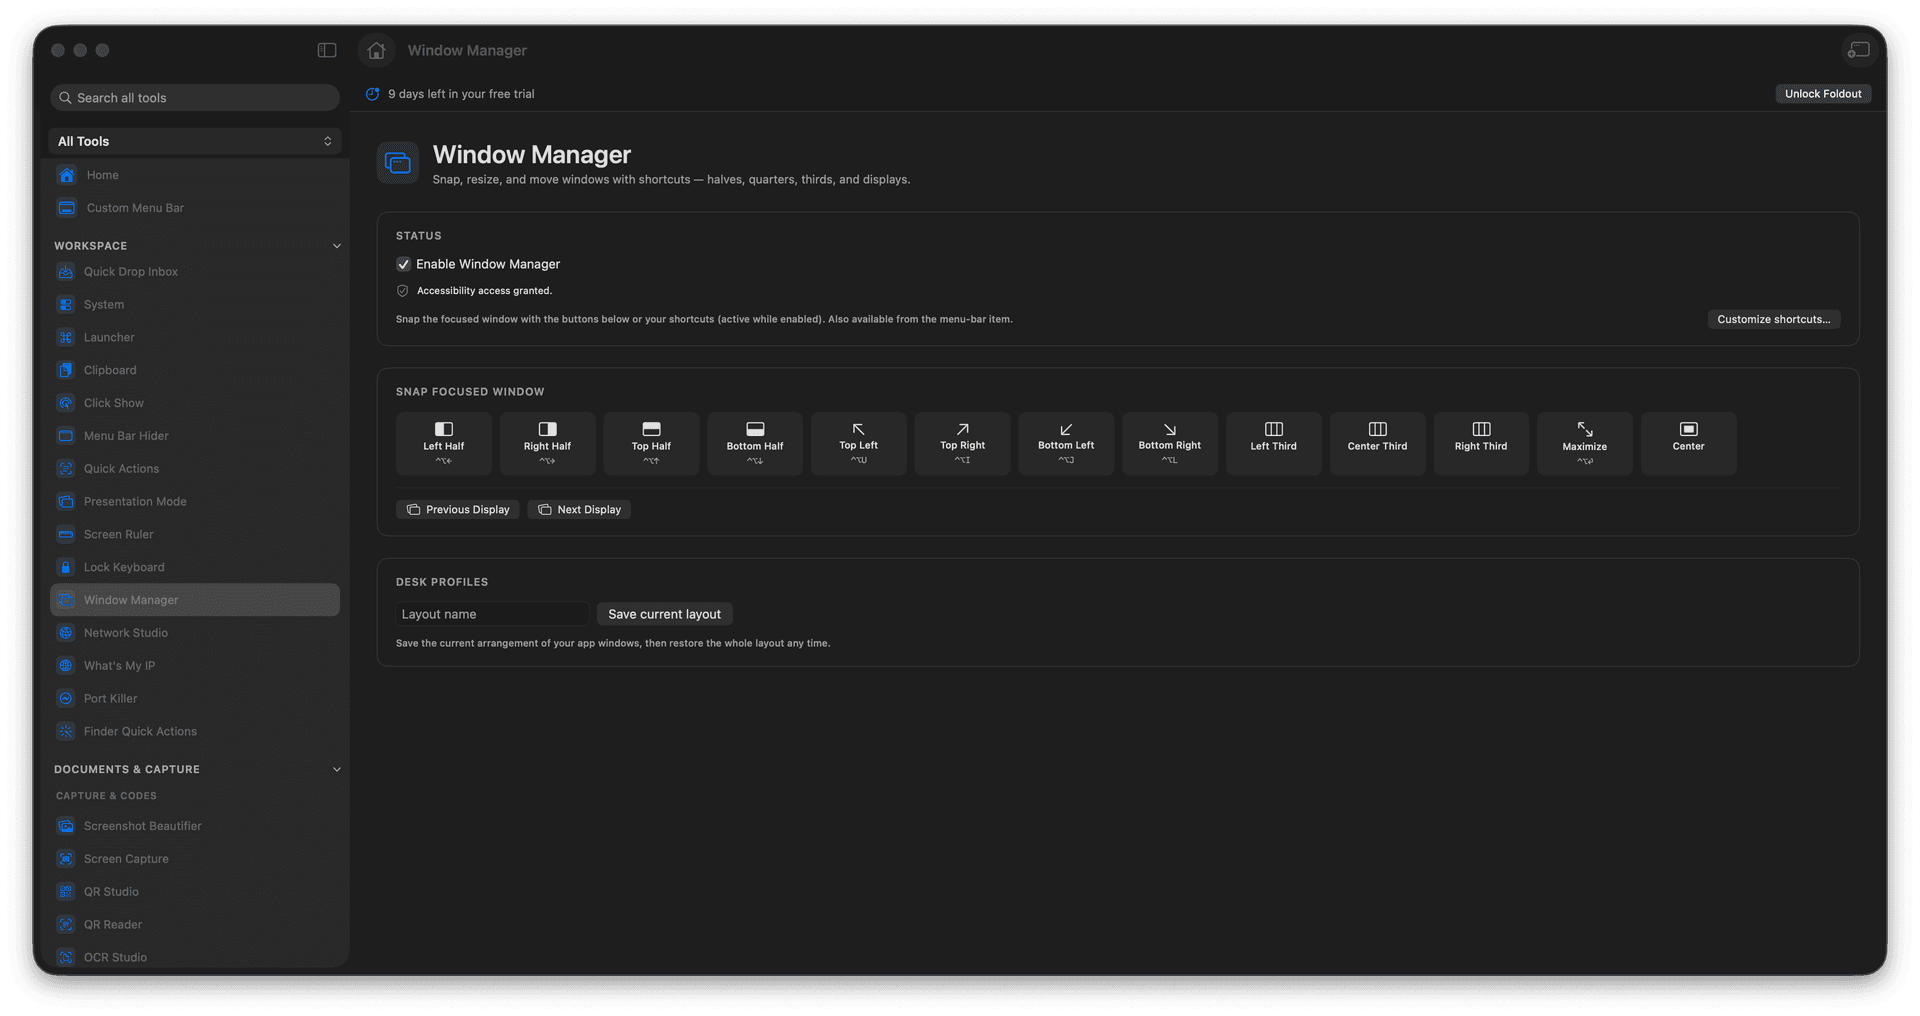Click the free trial notice text
Viewport: 1920px width, 1016px height.
[461, 94]
